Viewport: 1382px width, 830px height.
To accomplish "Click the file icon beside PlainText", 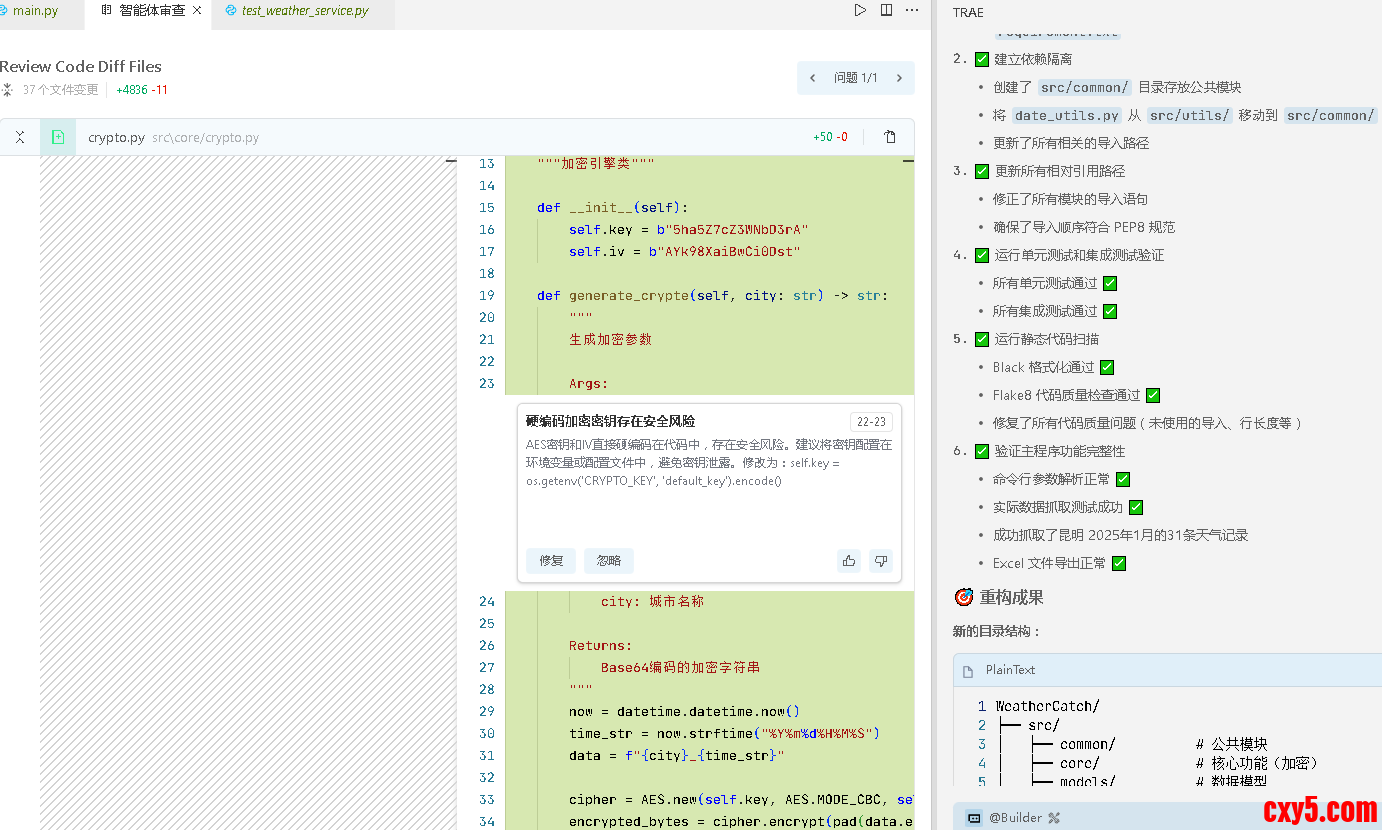I will click(x=968, y=670).
